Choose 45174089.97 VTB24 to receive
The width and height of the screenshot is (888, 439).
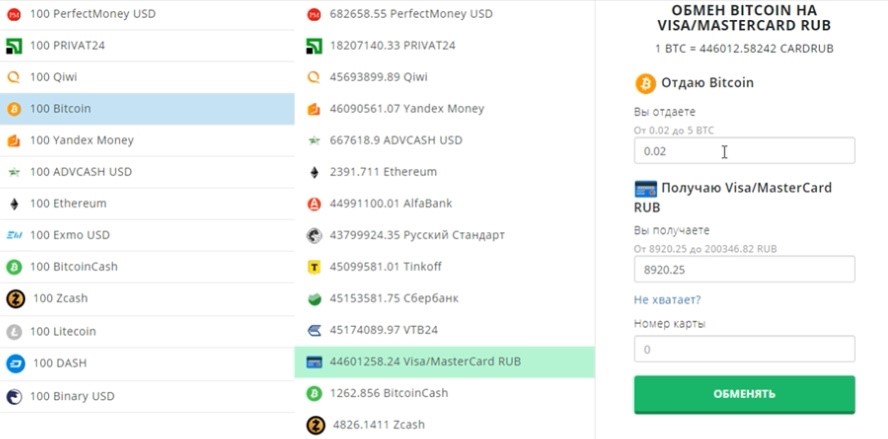coord(445,330)
